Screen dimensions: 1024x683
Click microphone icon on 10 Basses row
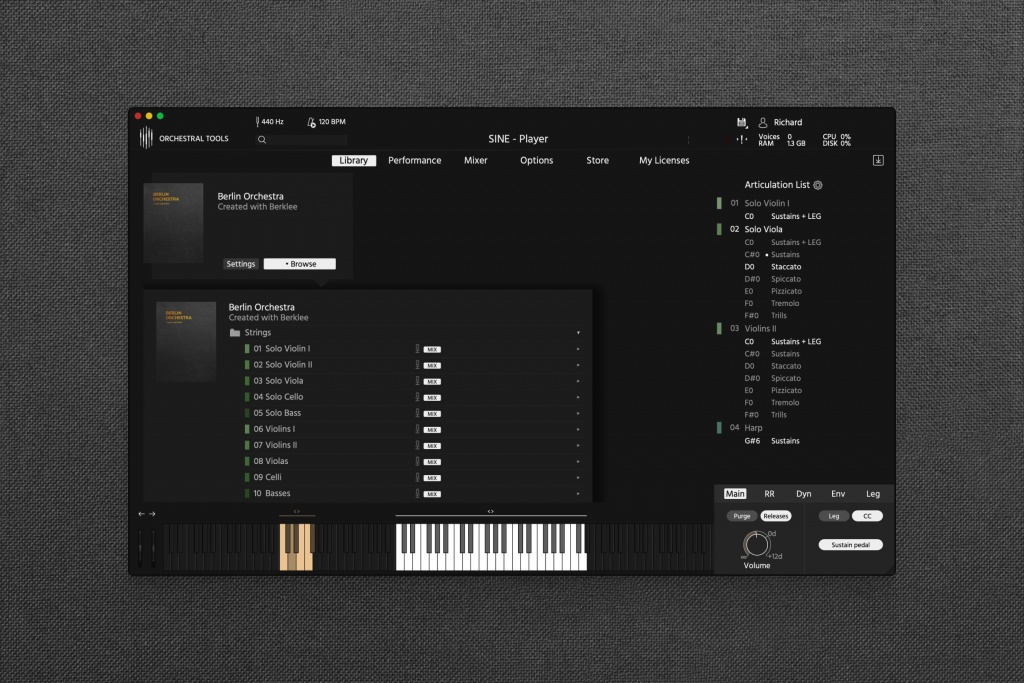click(x=417, y=493)
